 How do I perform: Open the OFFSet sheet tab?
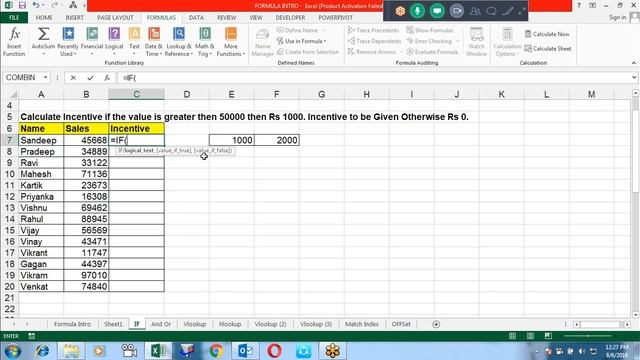click(x=401, y=324)
